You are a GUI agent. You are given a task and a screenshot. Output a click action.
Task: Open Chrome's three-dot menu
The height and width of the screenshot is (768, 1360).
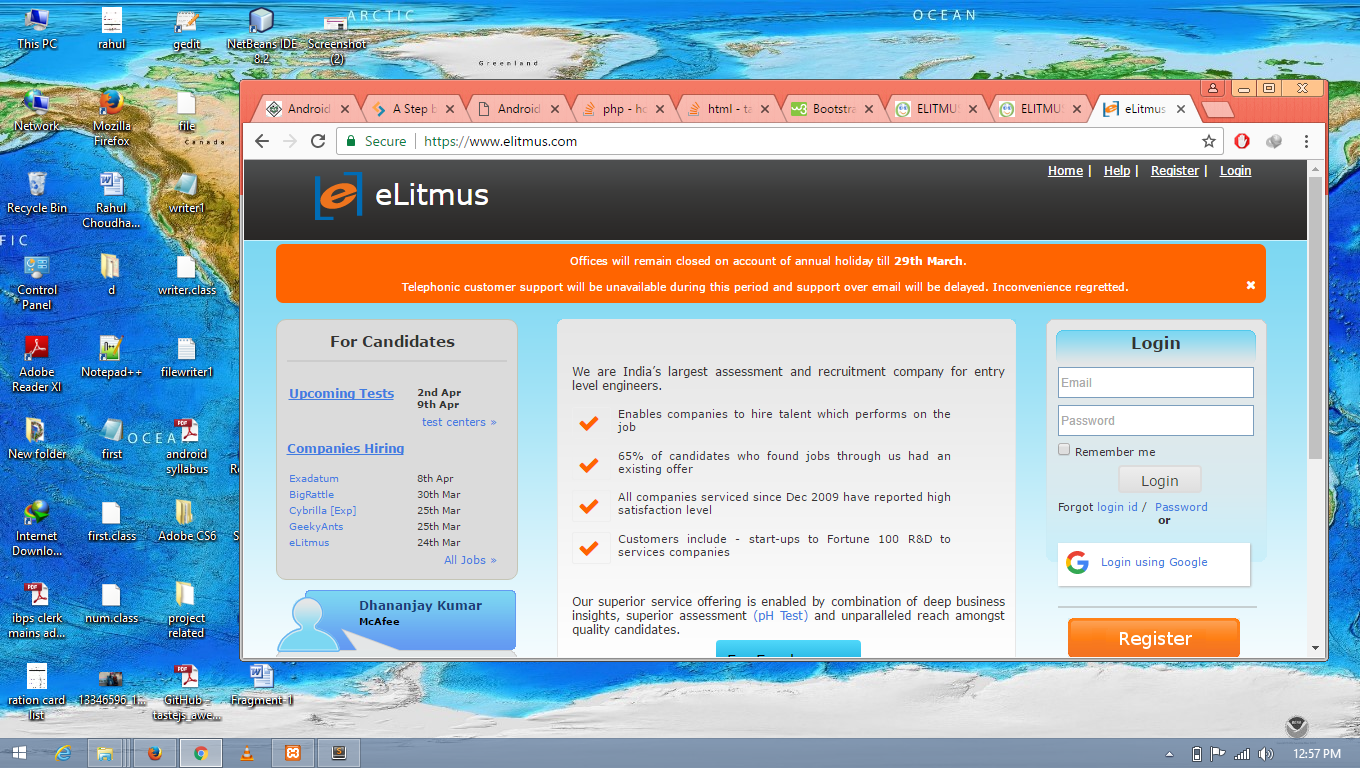tap(1306, 141)
